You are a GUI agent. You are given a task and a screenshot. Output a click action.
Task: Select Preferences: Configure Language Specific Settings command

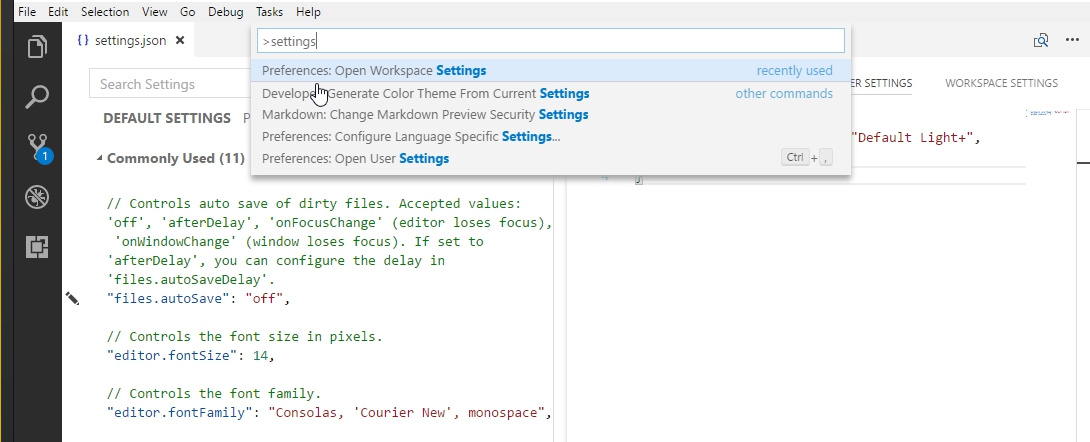[551, 136]
